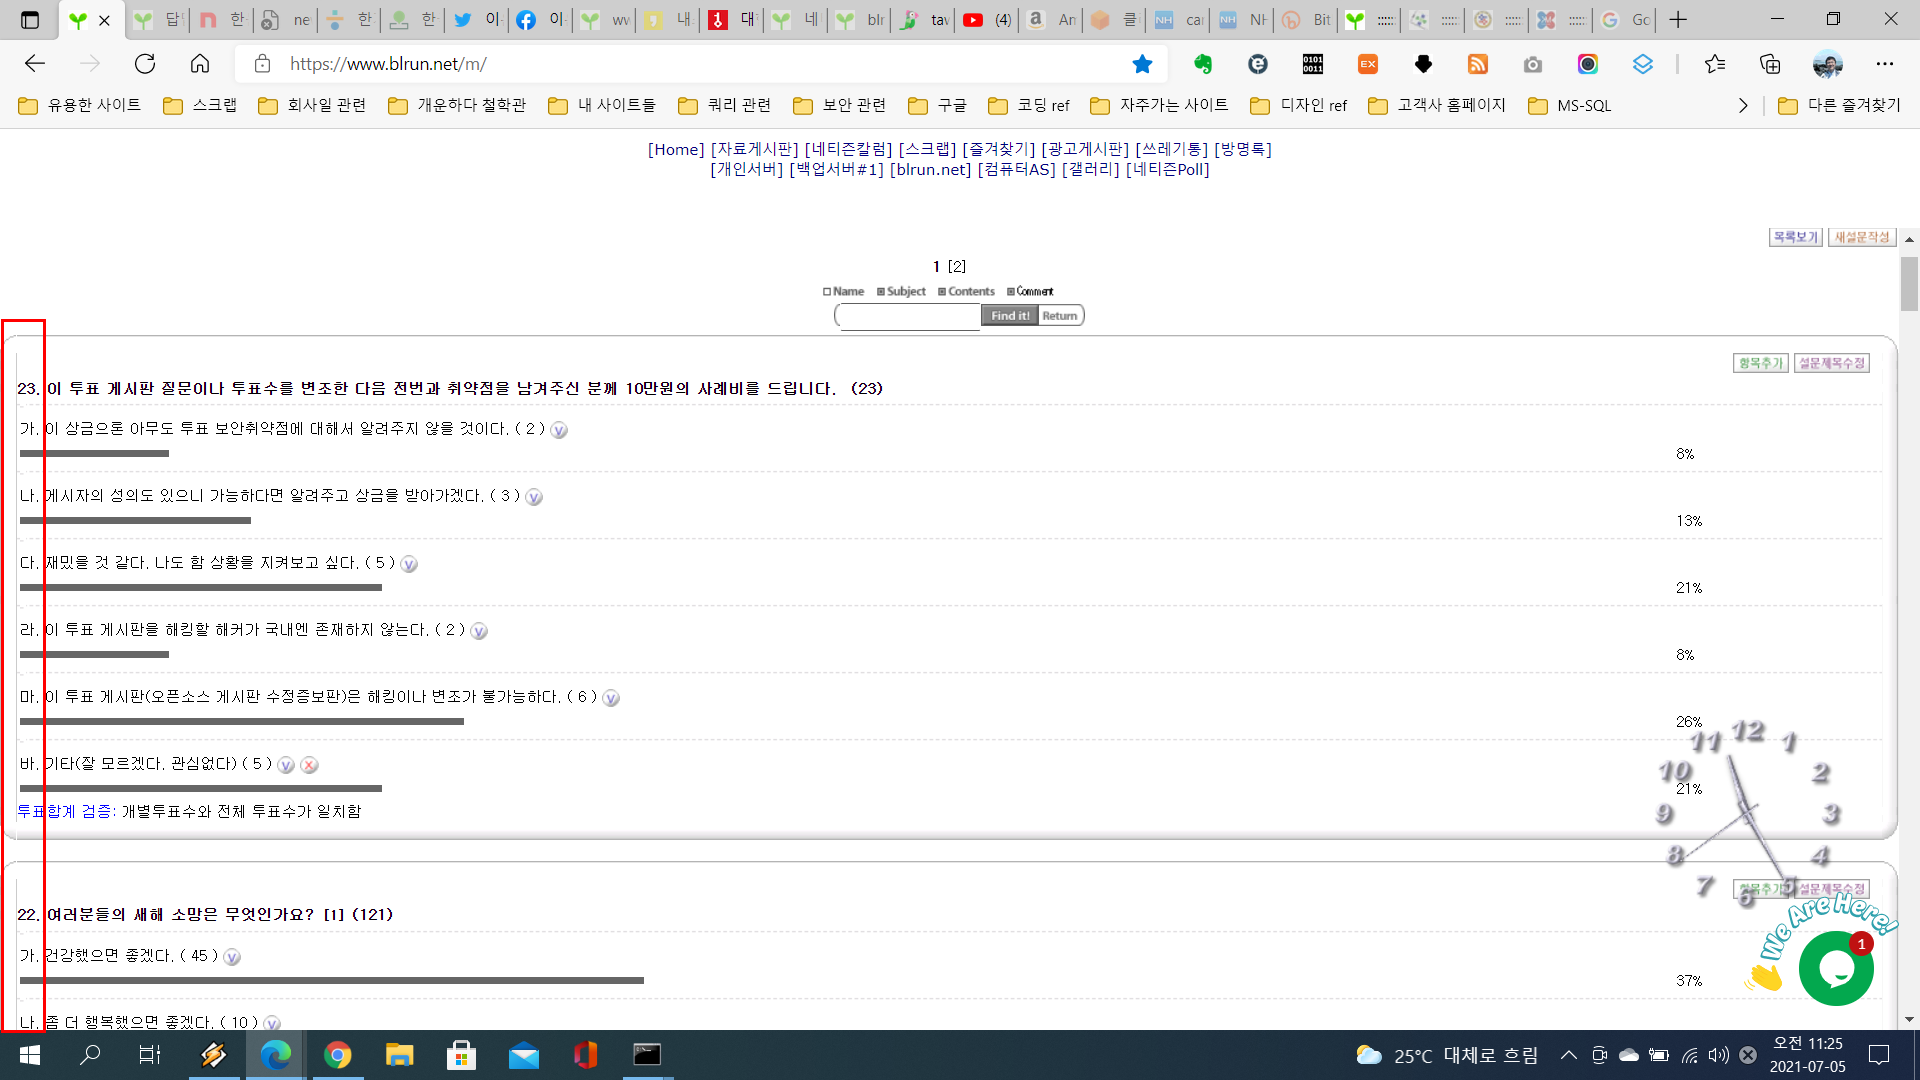Click the Find it! search button
The width and height of the screenshot is (1920, 1080).
1010,316
